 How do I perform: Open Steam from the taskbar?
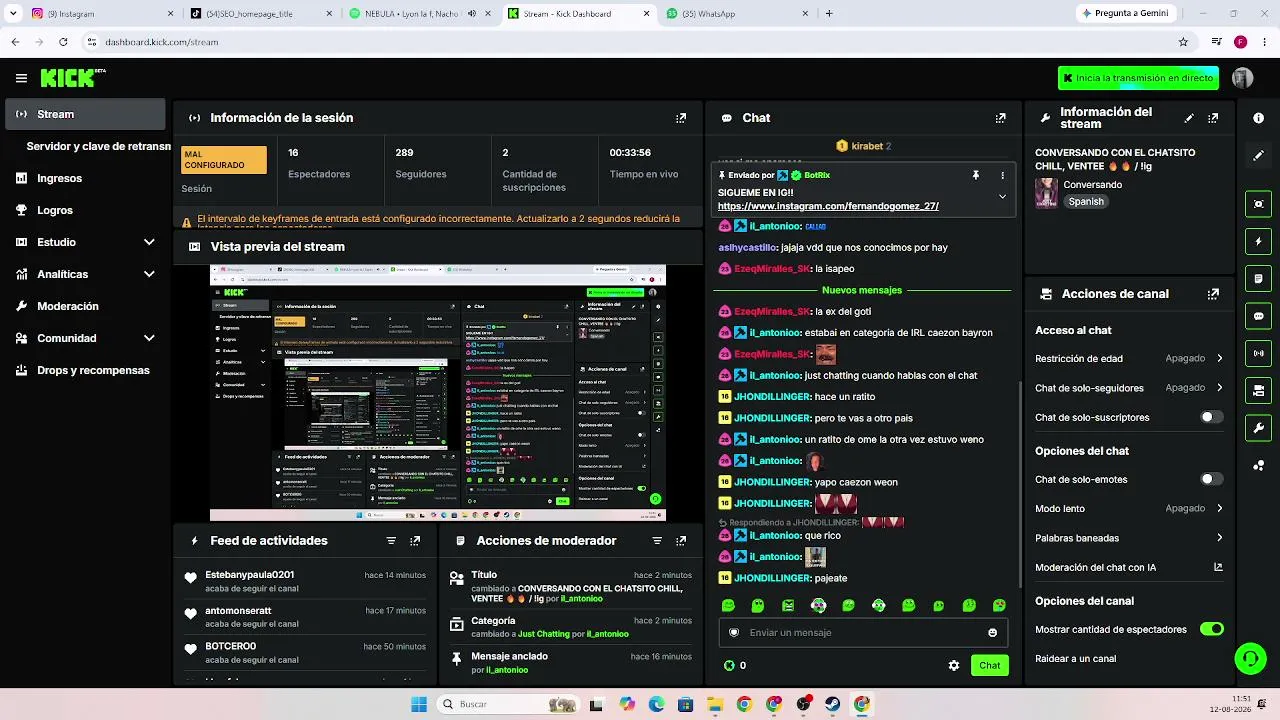pyautogui.click(x=833, y=704)
